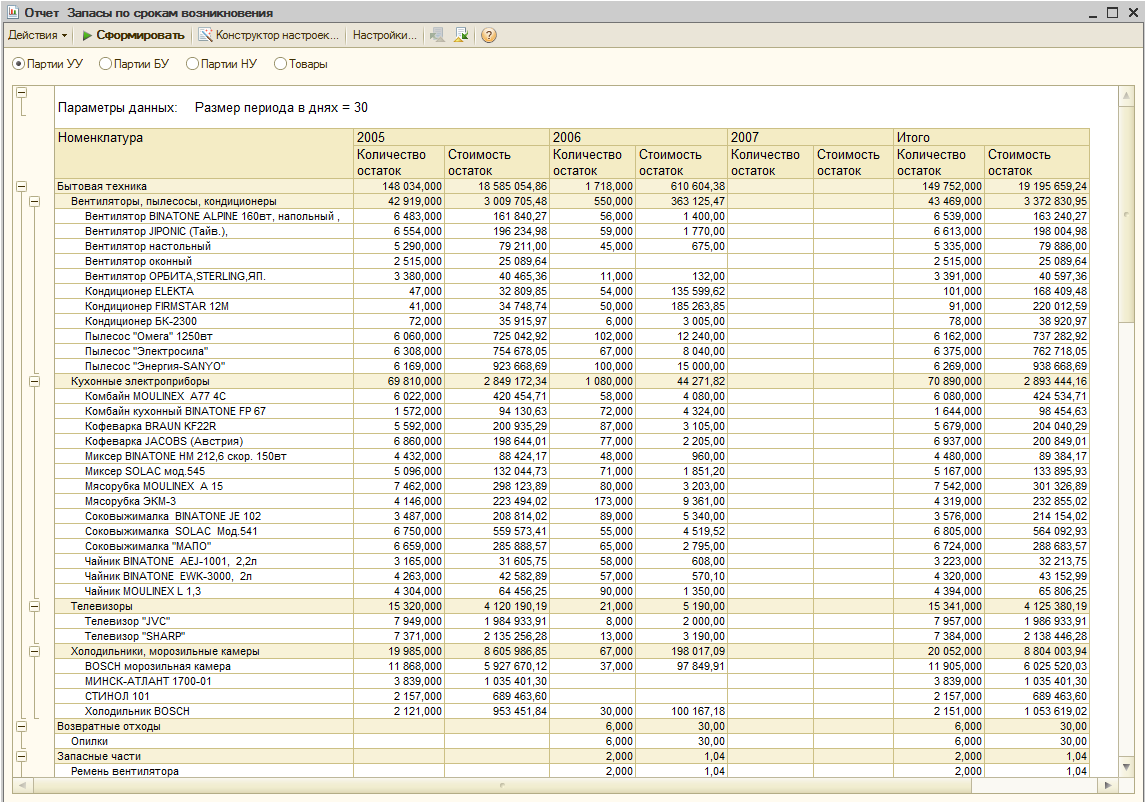Collapse Холодильники, морозильные камеры subgroup

[34, 652]
